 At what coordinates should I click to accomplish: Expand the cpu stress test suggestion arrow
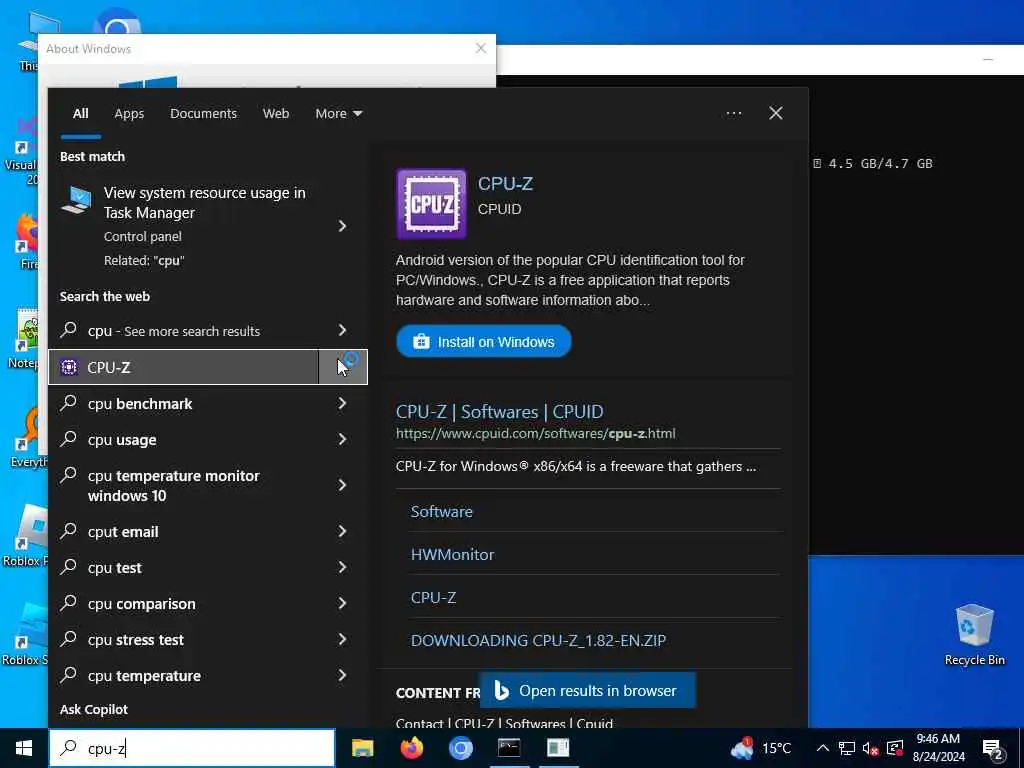point(342,639)
